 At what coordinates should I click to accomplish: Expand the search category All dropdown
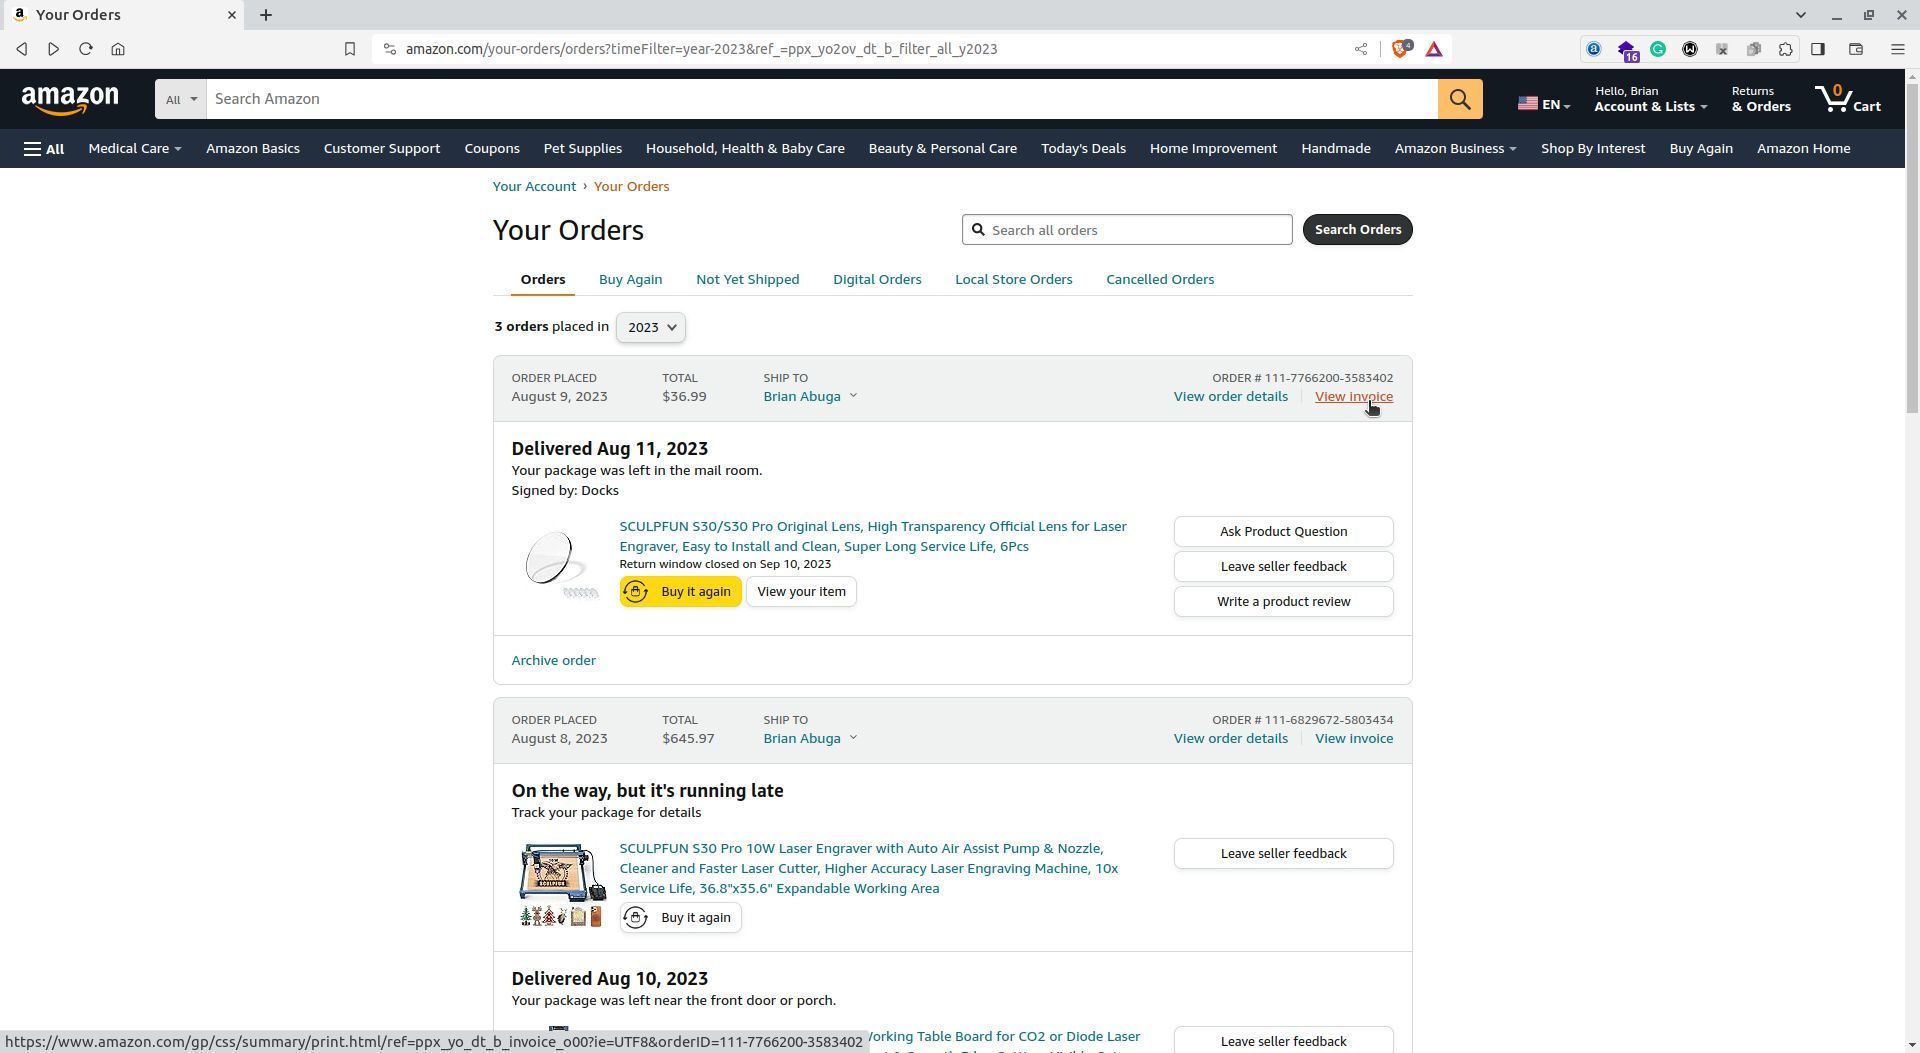[x=180, y=99]
